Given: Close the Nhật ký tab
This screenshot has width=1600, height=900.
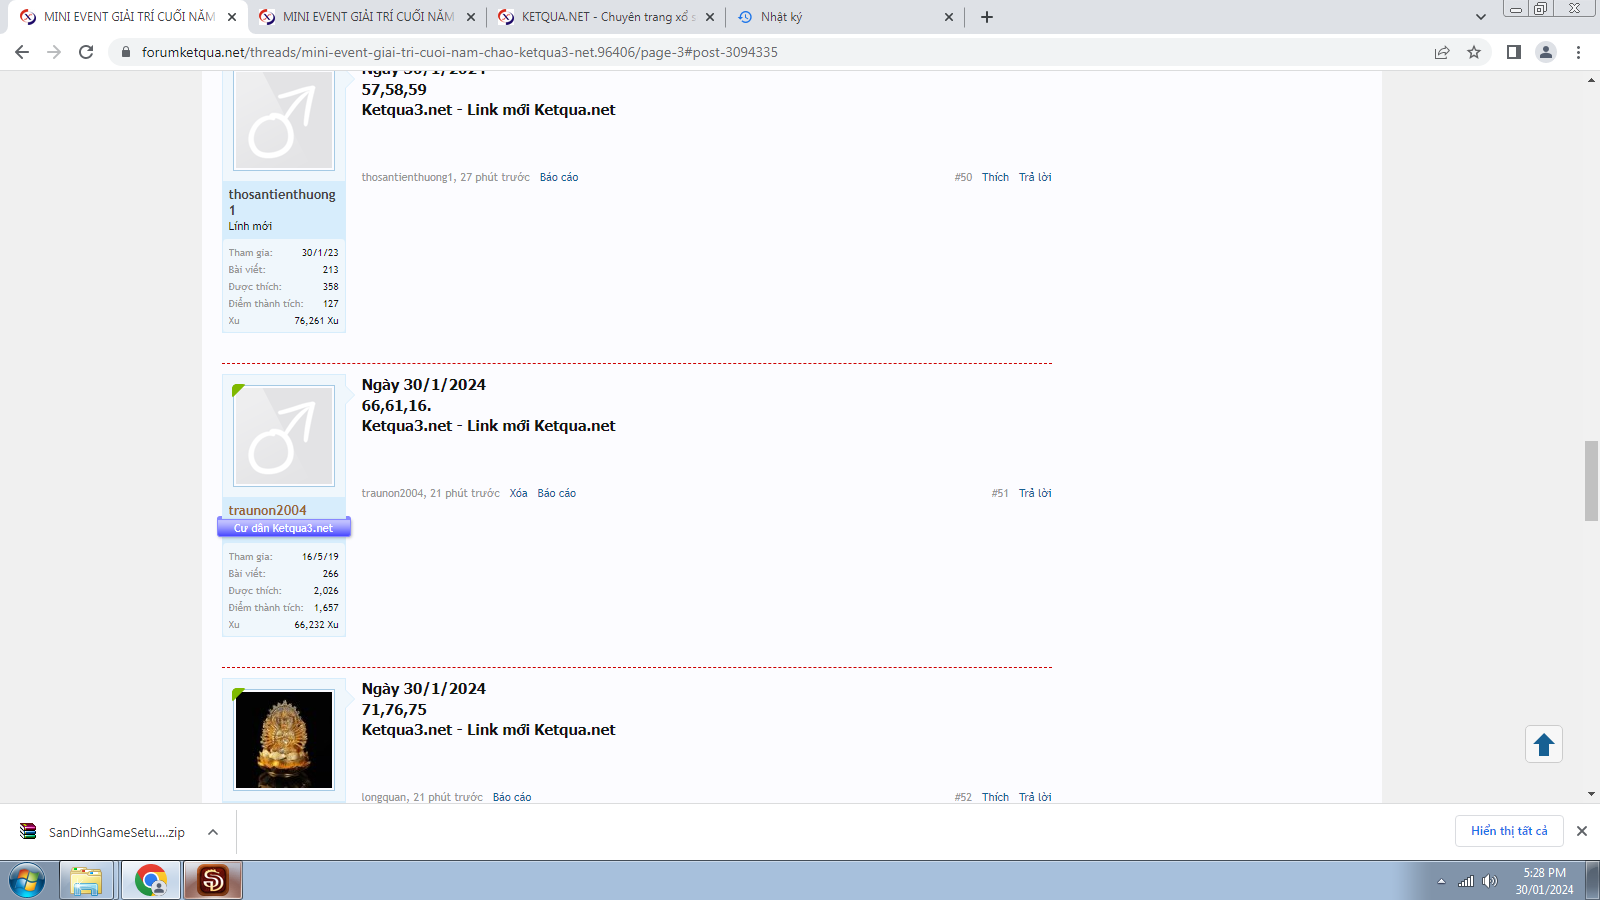Looking at the screenshot, I should [x=949, y=17].
